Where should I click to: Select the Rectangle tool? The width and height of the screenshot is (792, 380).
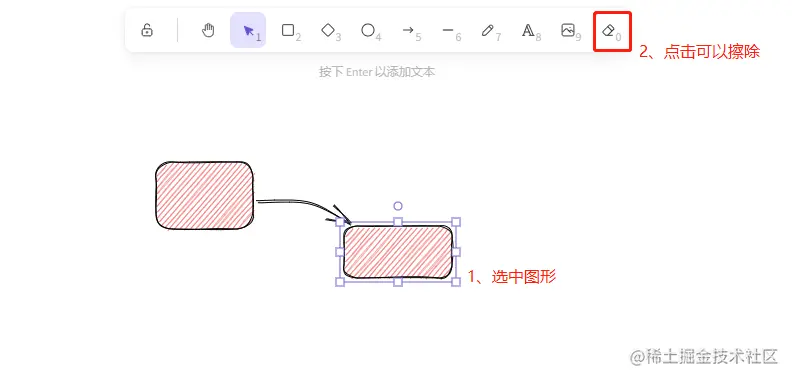click(x=288, y=30)
